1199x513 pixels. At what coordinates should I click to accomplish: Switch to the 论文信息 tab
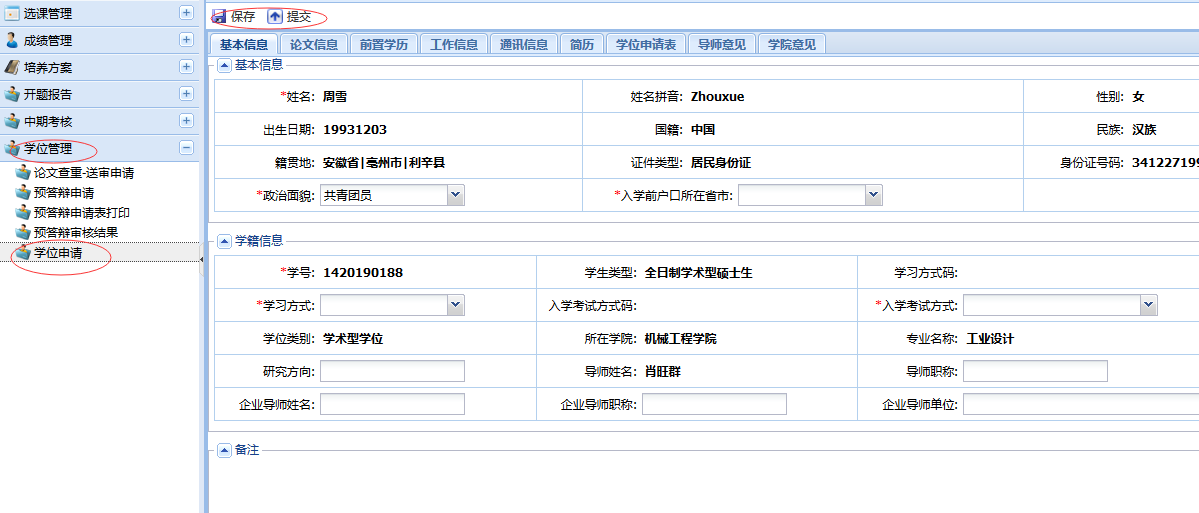point(313,44)
